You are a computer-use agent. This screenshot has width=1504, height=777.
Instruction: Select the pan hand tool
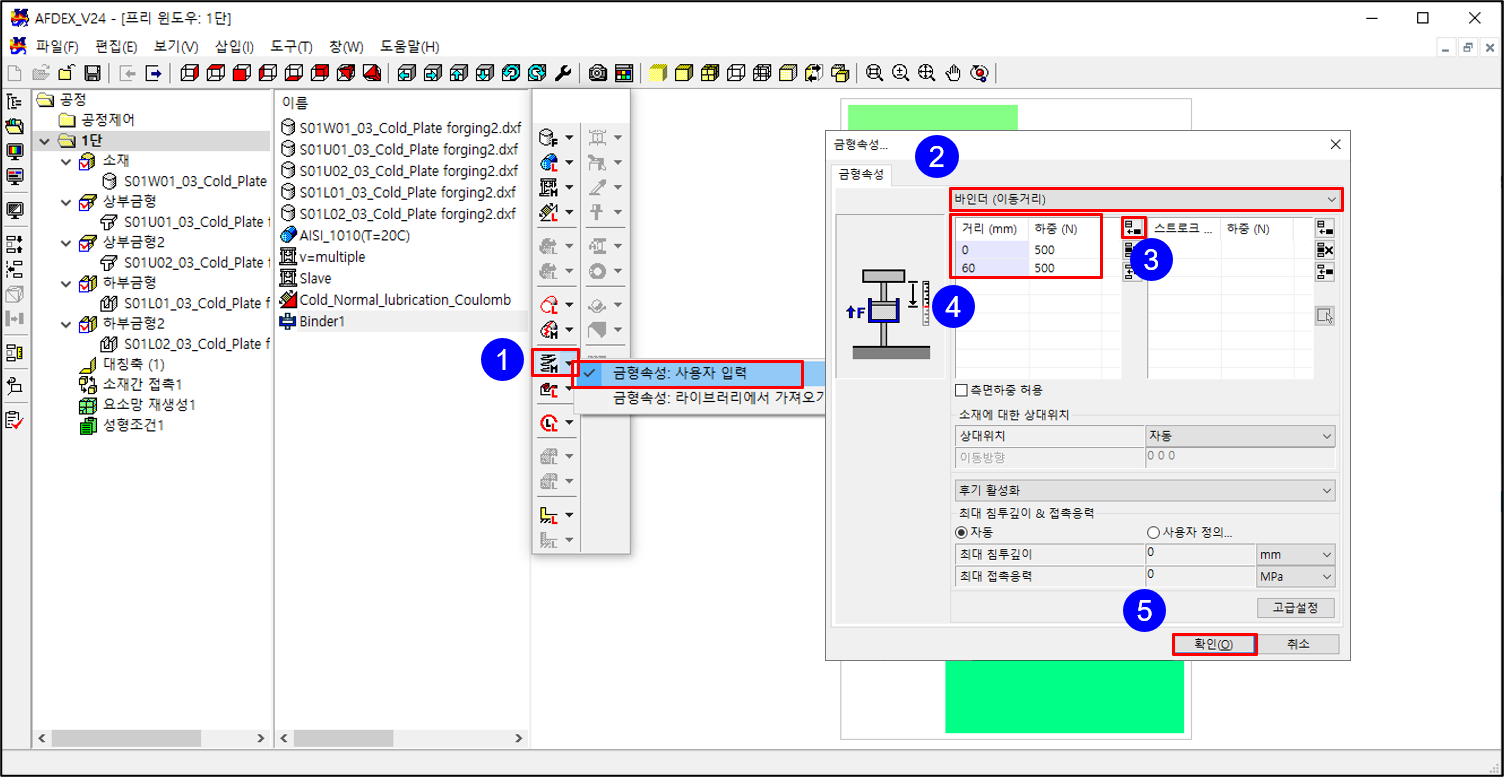click(953, 73)
